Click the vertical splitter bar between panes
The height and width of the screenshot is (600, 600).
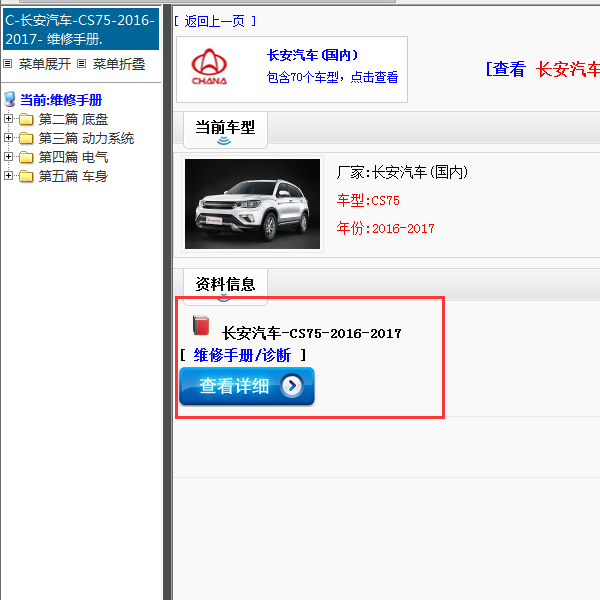[x=167, y=302]
